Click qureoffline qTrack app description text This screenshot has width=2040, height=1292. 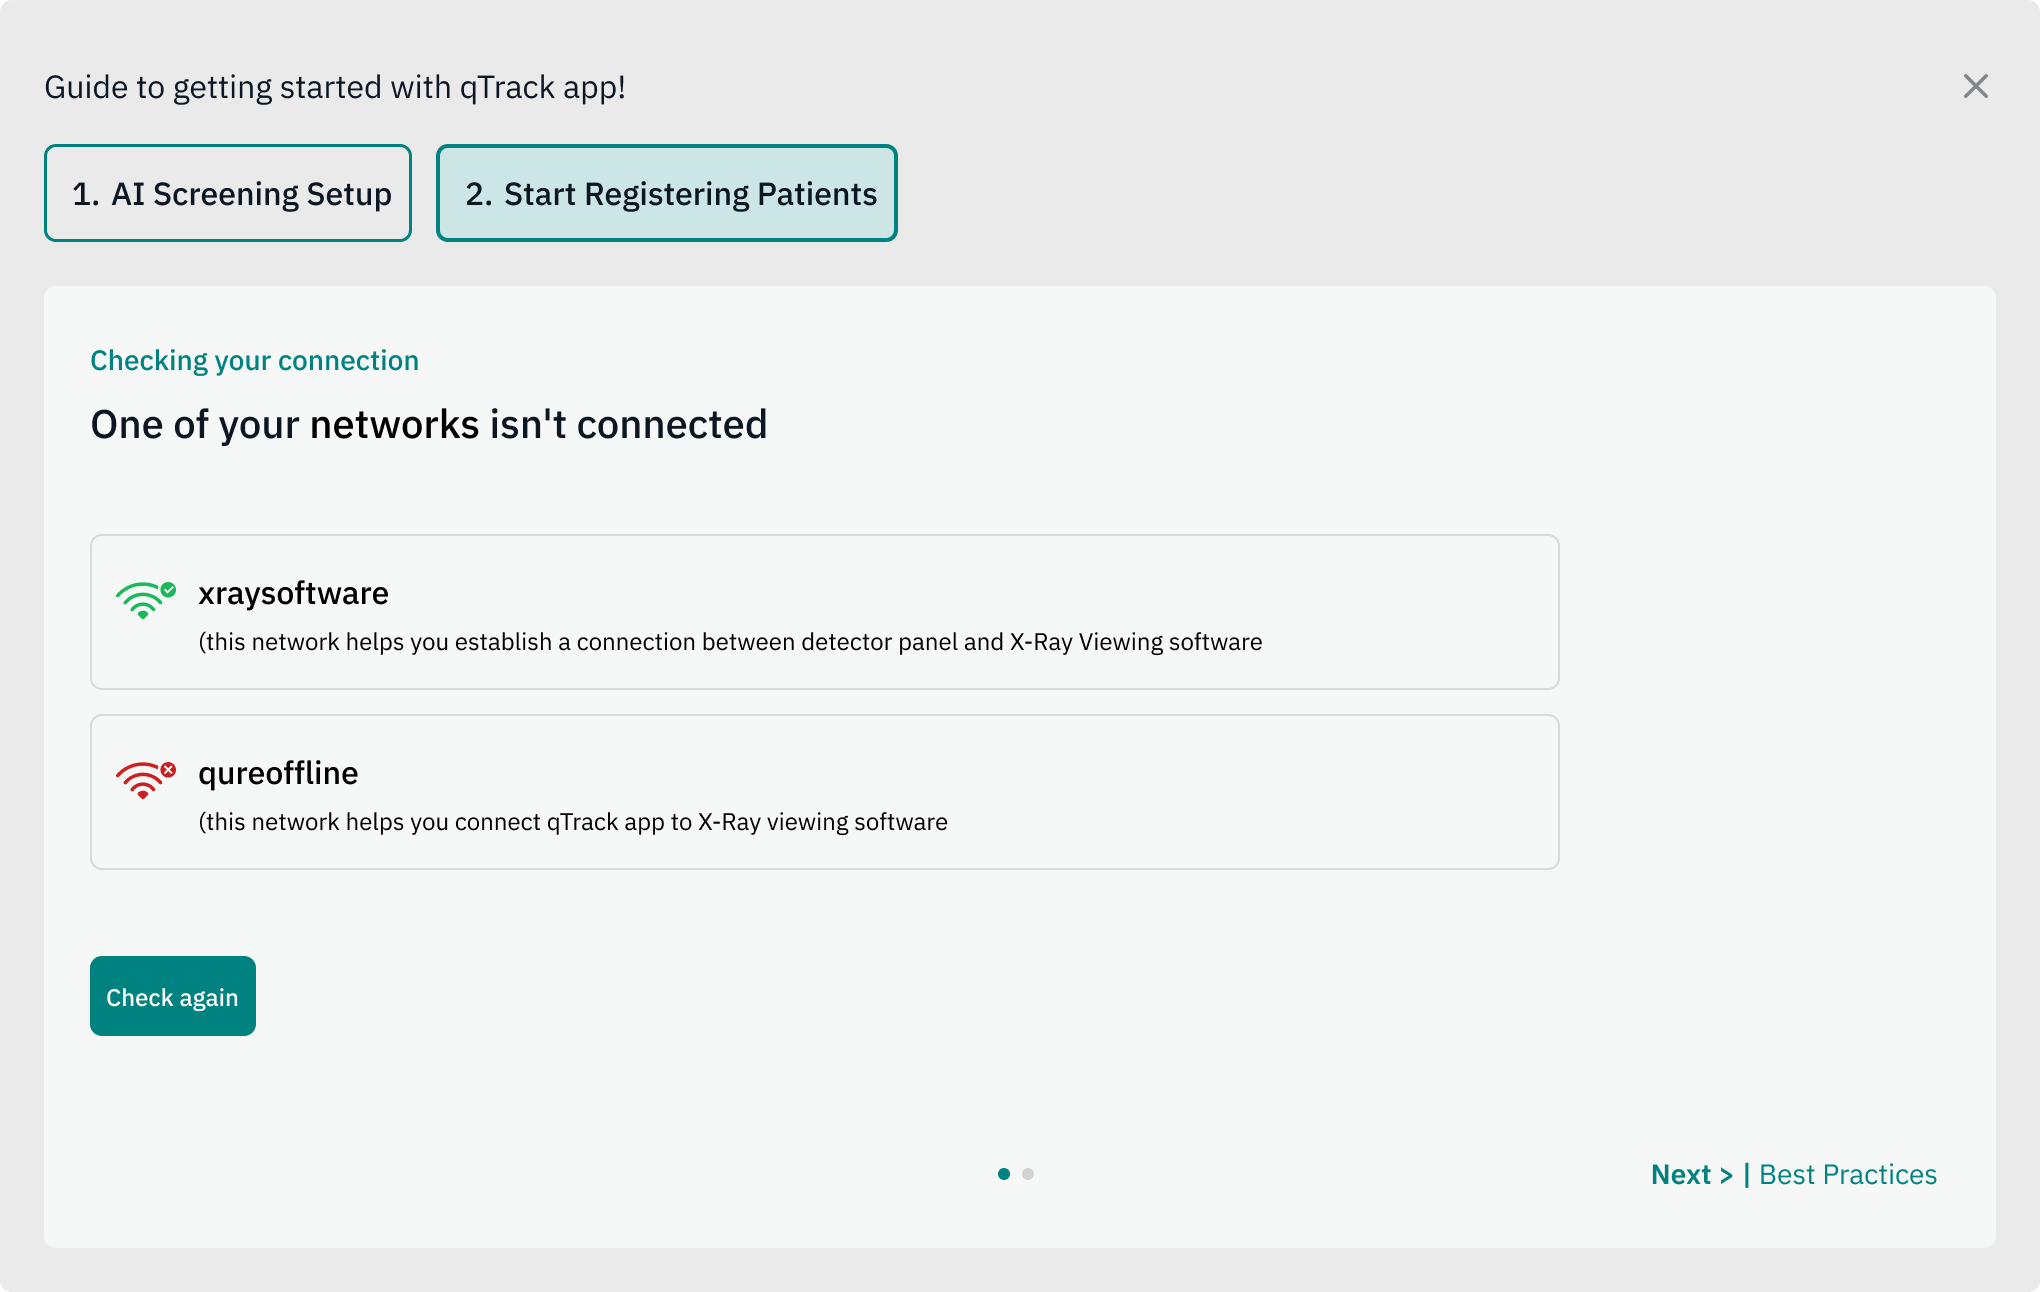[x=573, y=822]
